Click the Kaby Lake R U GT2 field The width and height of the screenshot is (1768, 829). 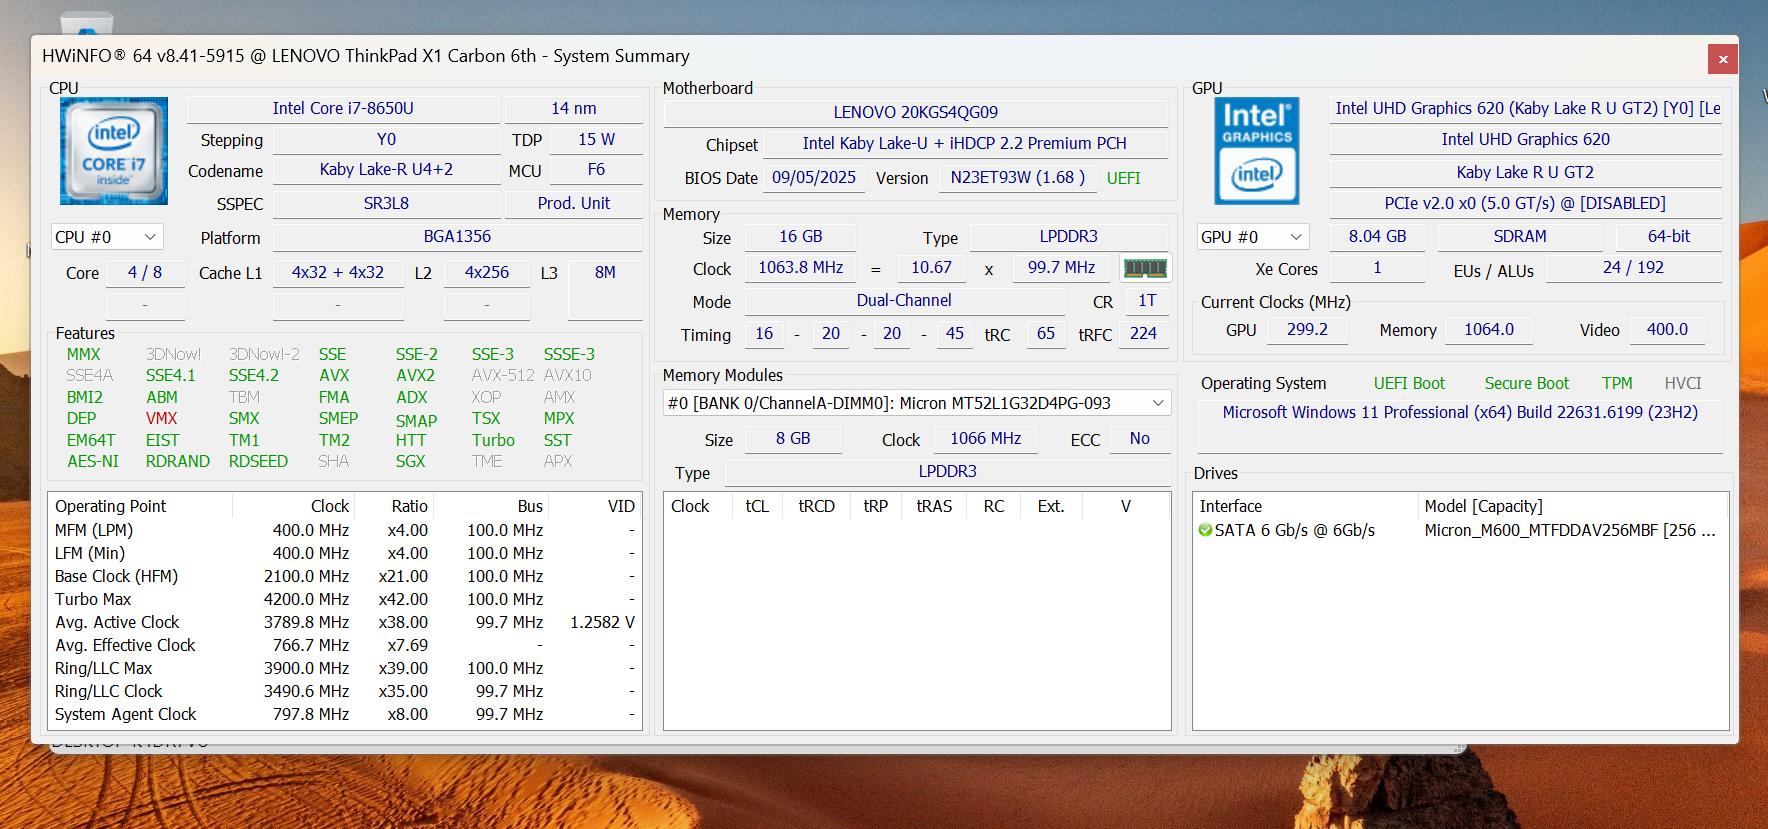tap(1525, 172)
